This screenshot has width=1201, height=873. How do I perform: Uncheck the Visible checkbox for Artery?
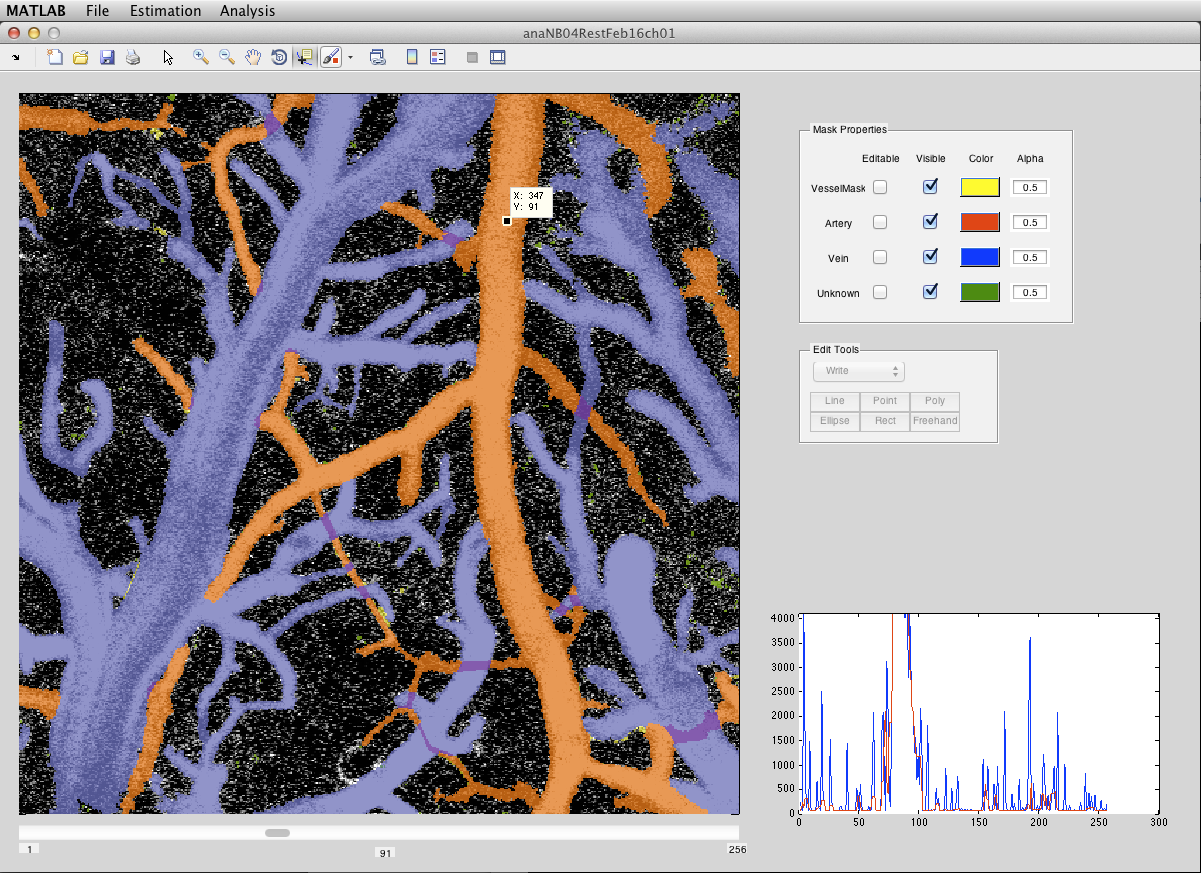click(930, 221)
